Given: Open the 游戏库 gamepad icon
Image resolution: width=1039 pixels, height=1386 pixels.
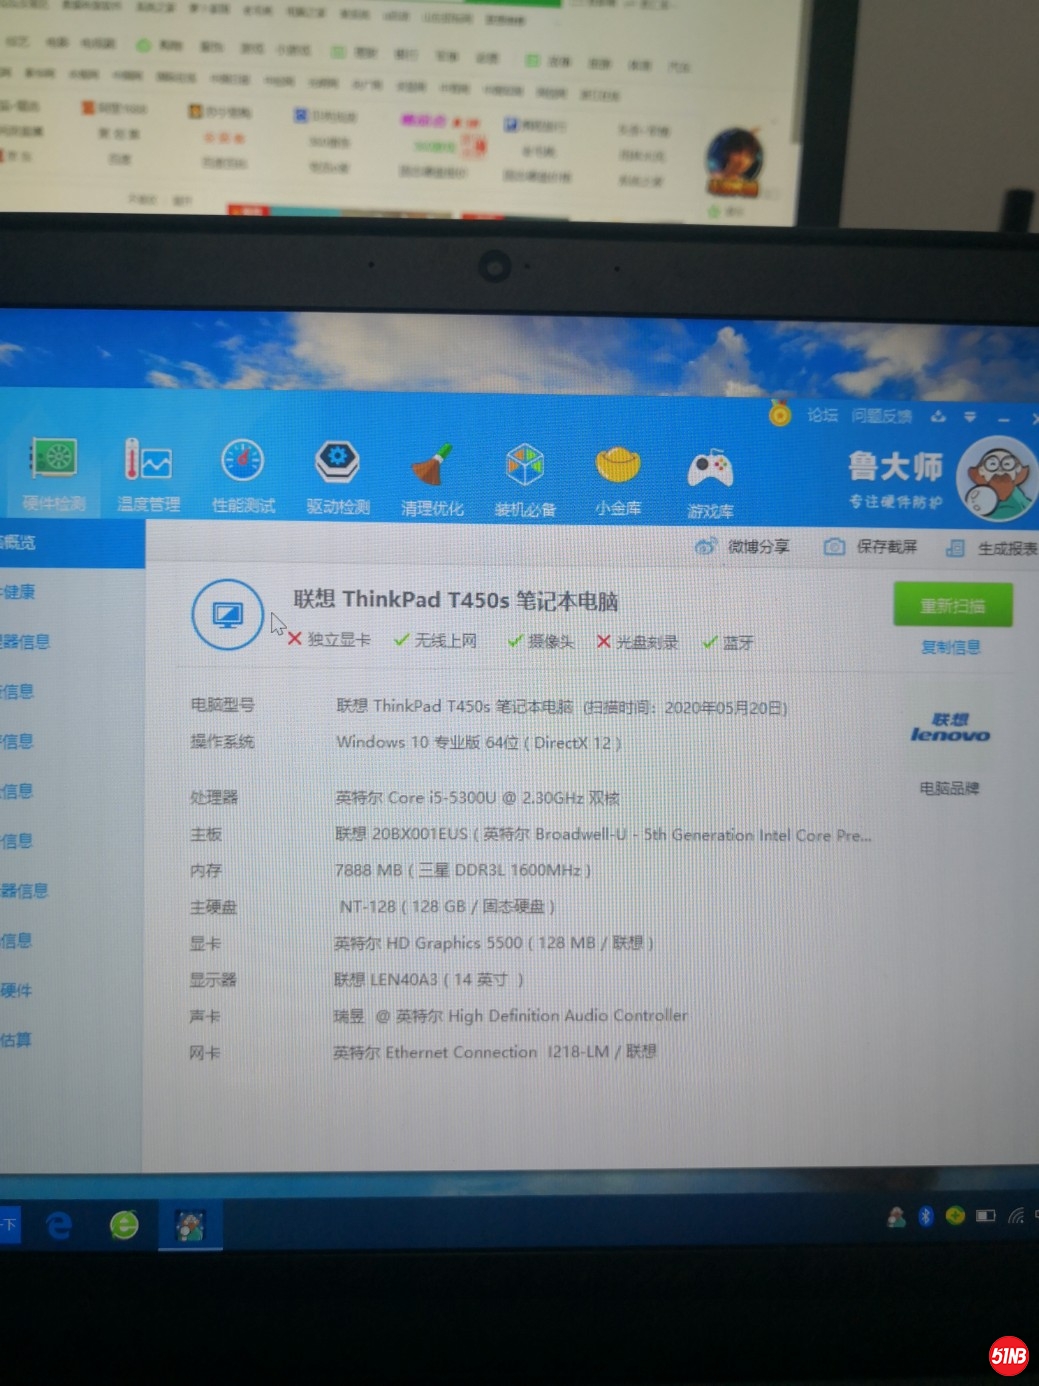Looking at the screenshot, I should point(710,482).
